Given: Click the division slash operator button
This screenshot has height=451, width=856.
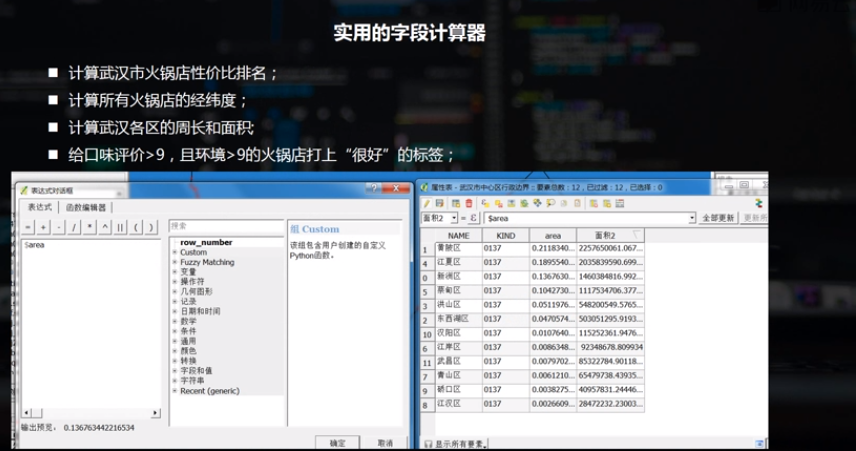Looking at the screenshot, I should click(x=74, y=227).
